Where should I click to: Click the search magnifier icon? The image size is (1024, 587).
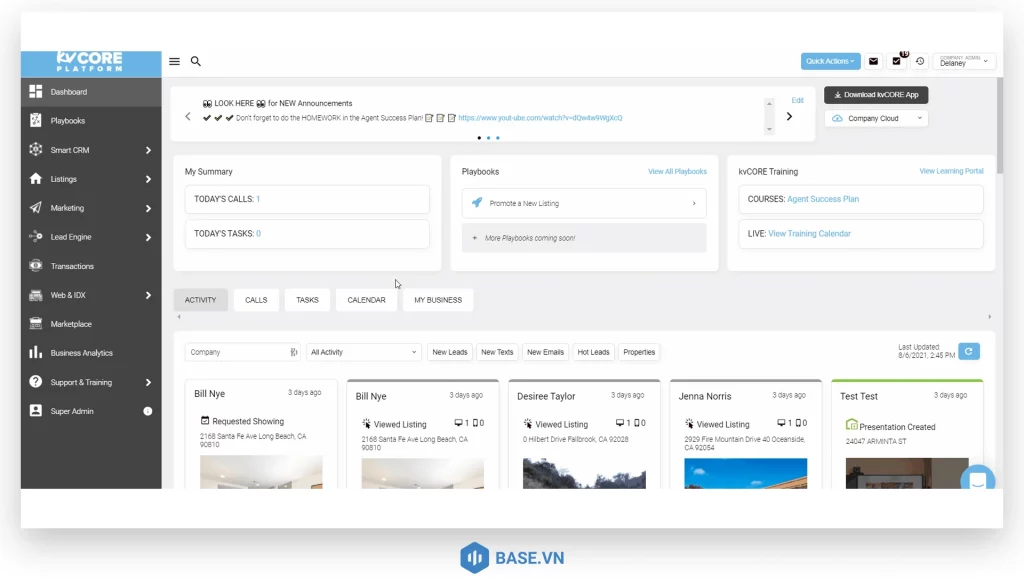196,61
